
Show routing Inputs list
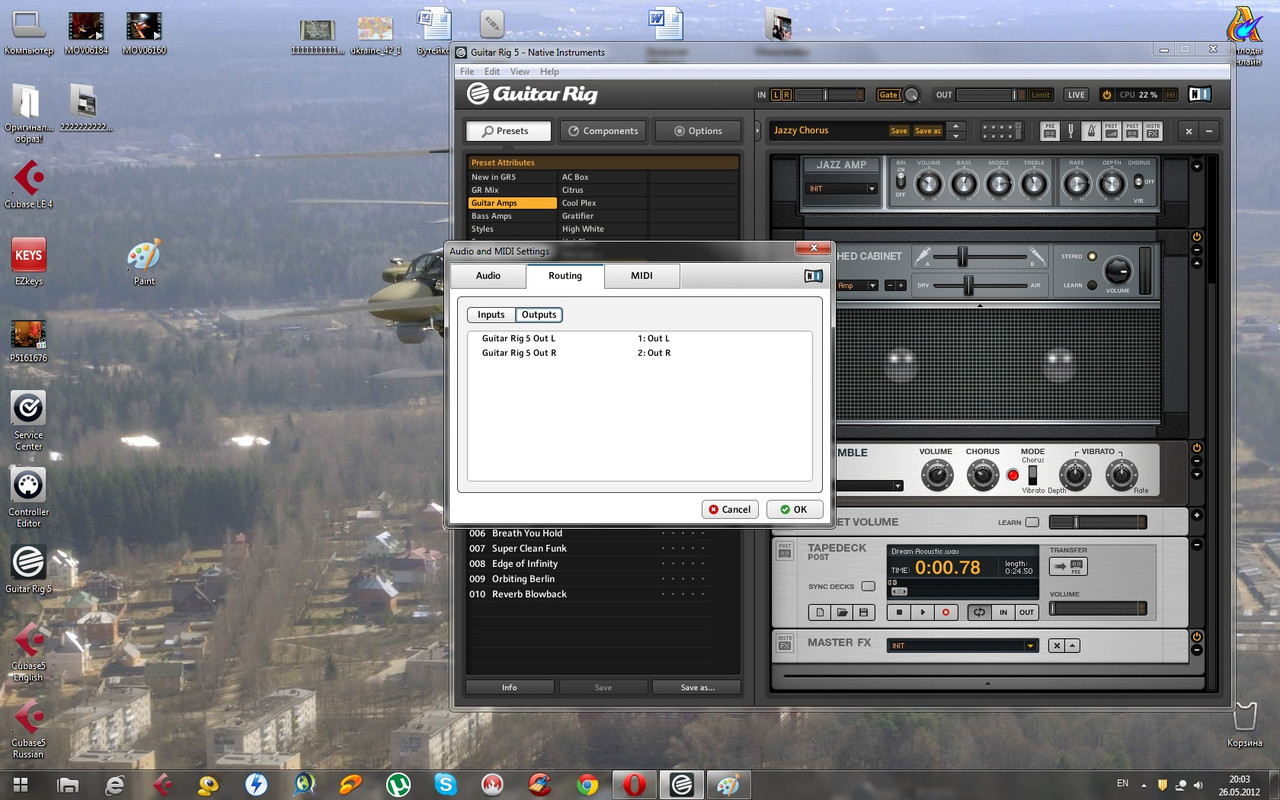click(x=491, y=315)
